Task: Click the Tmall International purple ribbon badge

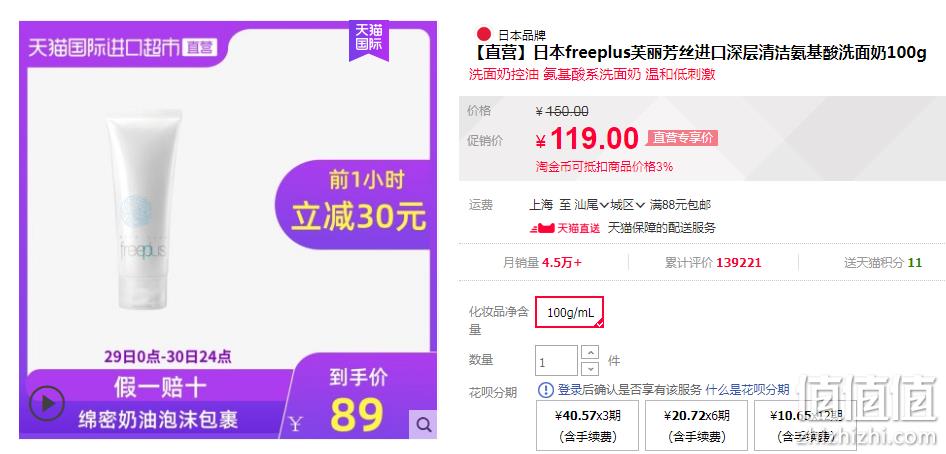Action: pos(369,39)
